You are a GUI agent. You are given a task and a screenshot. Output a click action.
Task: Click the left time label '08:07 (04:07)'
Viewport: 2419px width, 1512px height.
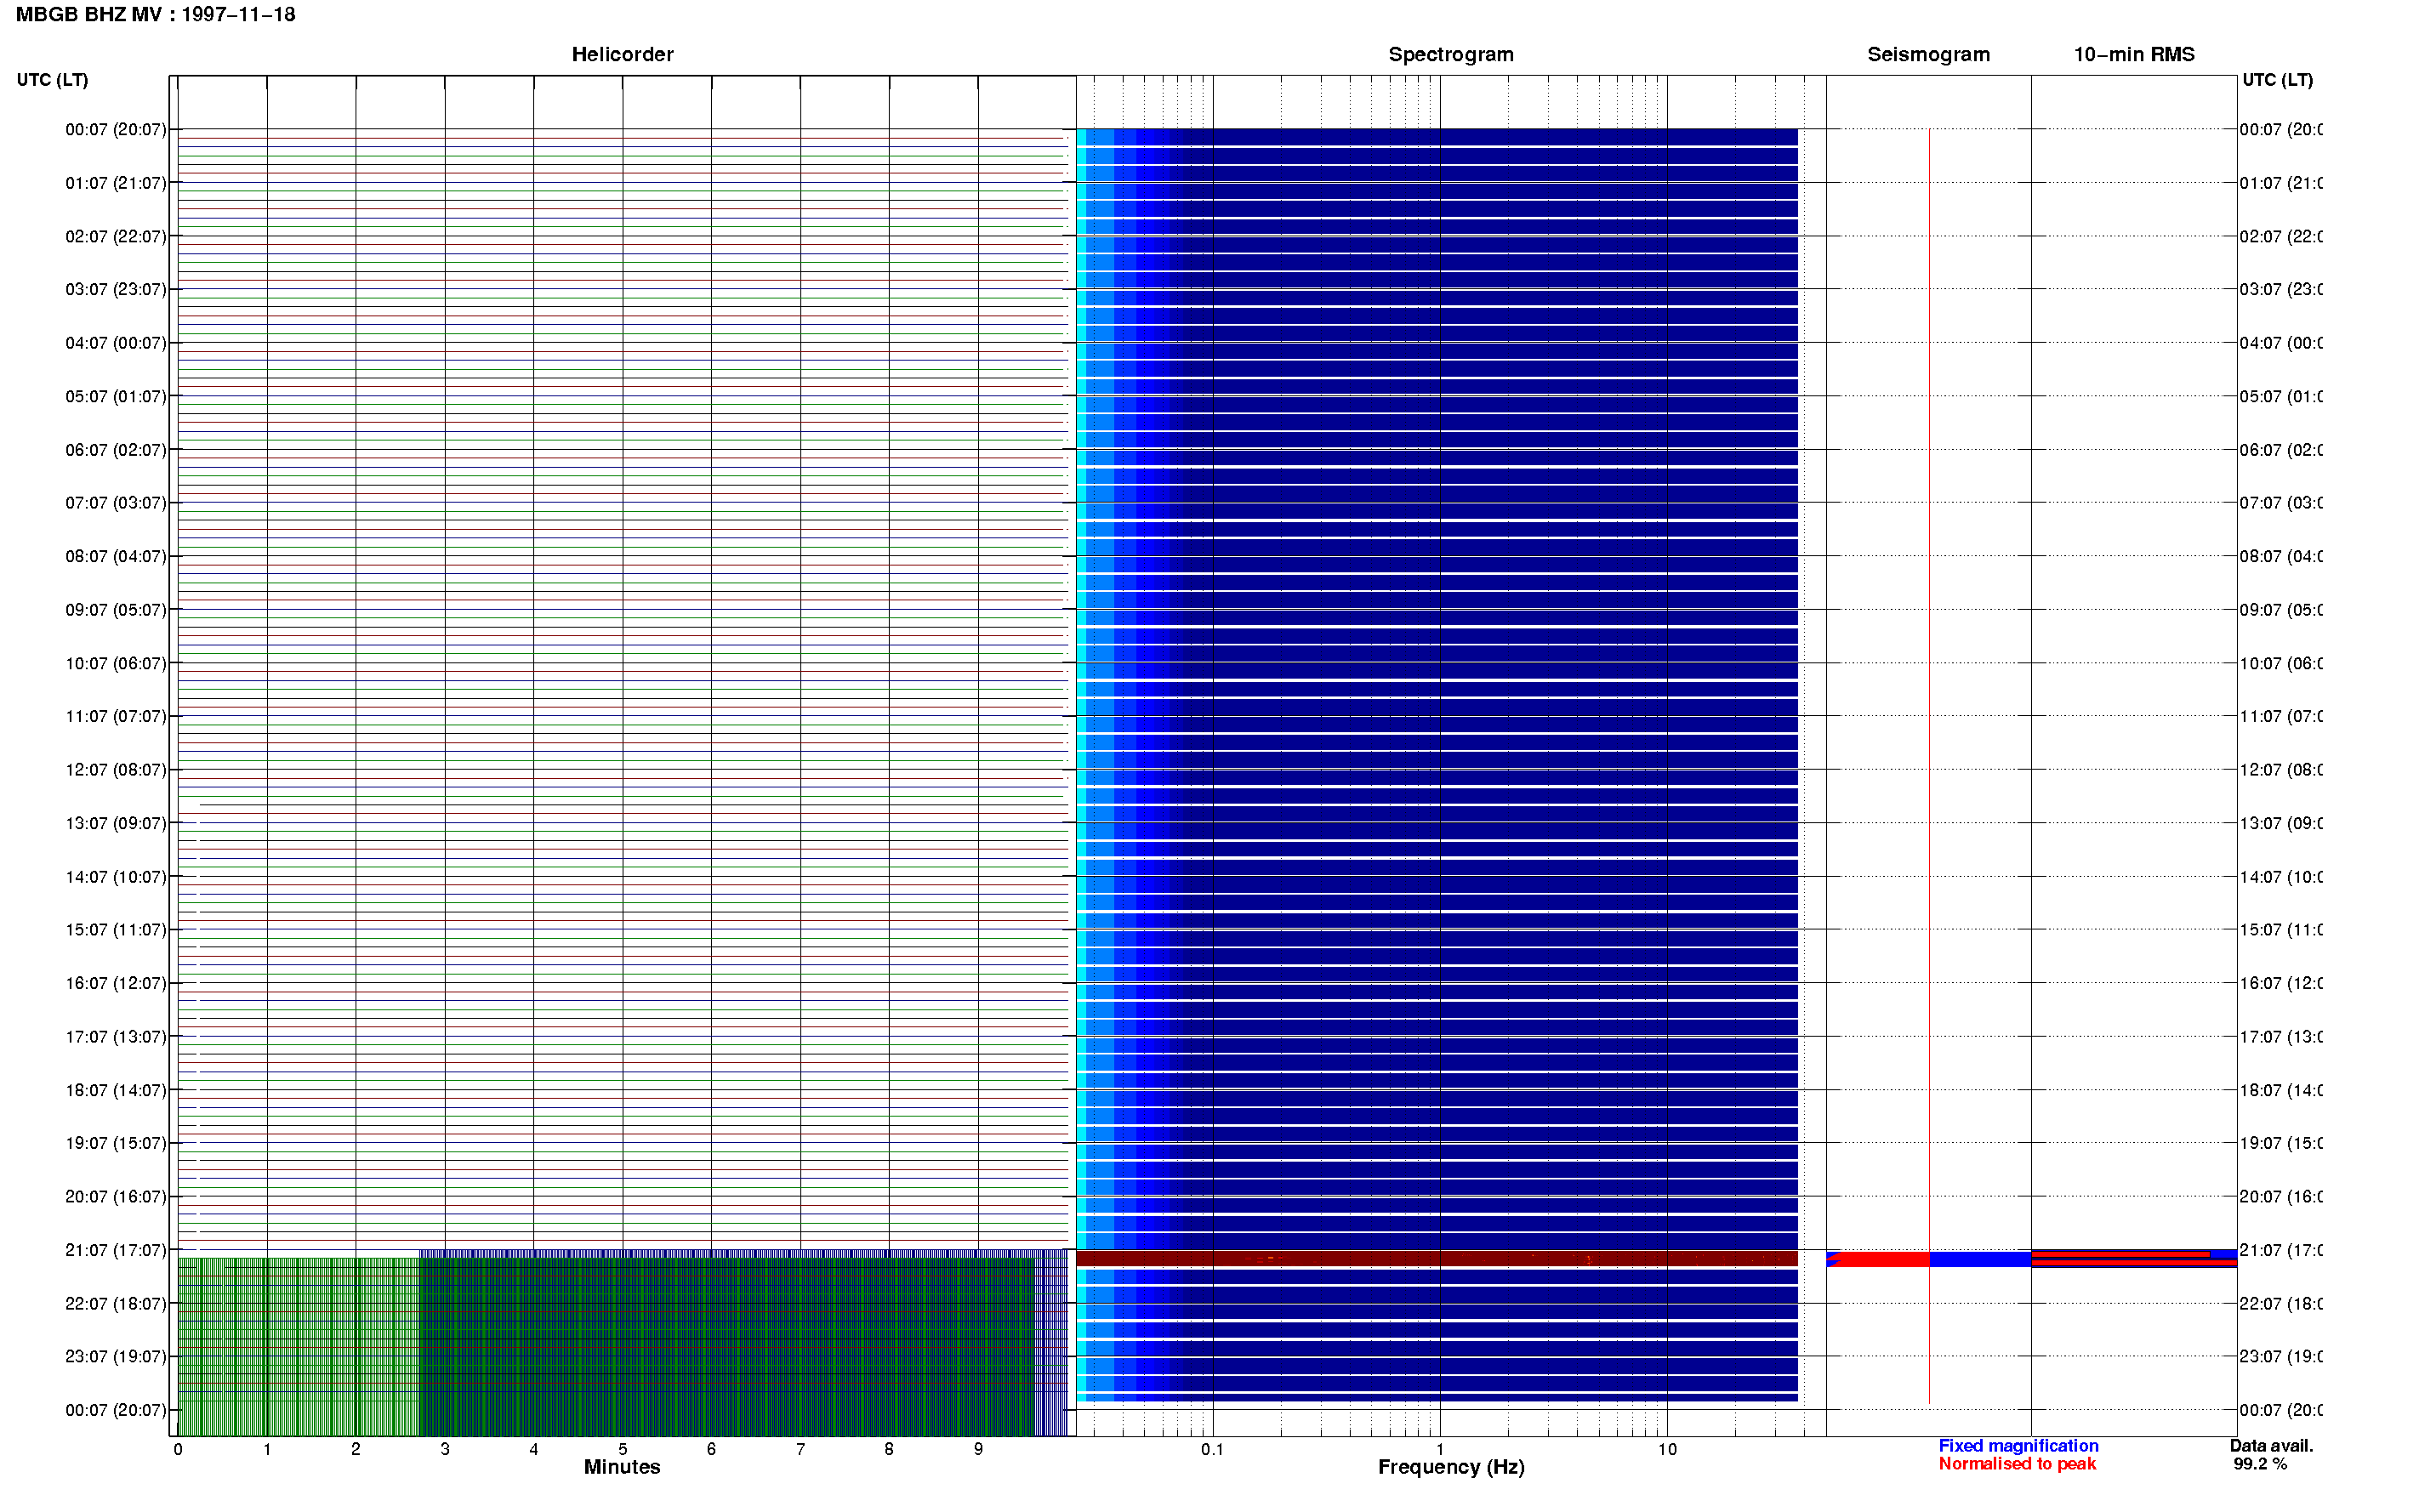coord(116,557)
